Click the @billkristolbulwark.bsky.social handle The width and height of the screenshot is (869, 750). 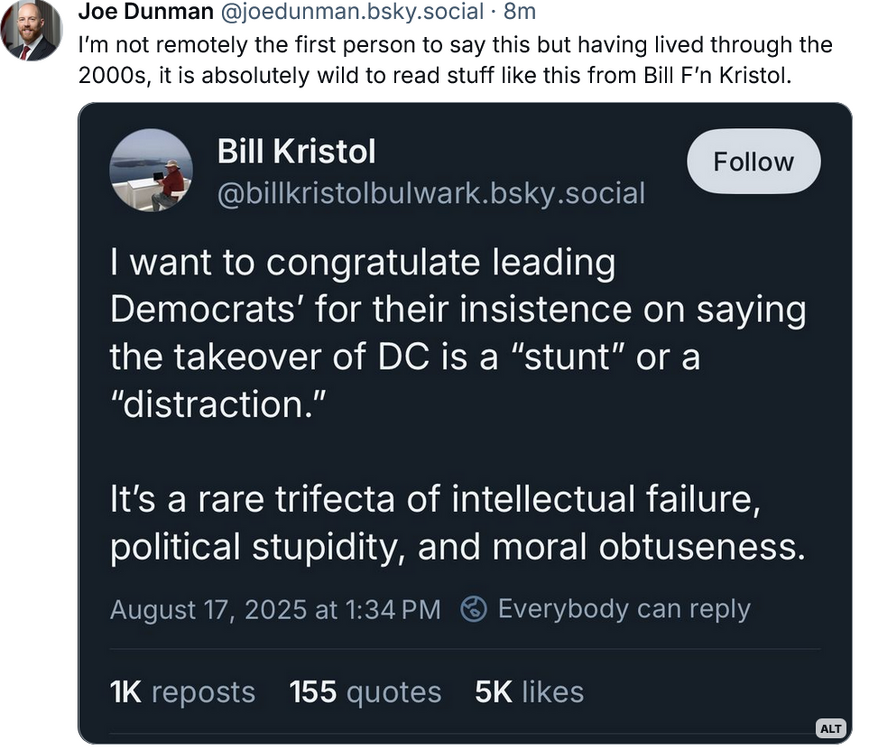pyautogui.click(x=431, y=193)
